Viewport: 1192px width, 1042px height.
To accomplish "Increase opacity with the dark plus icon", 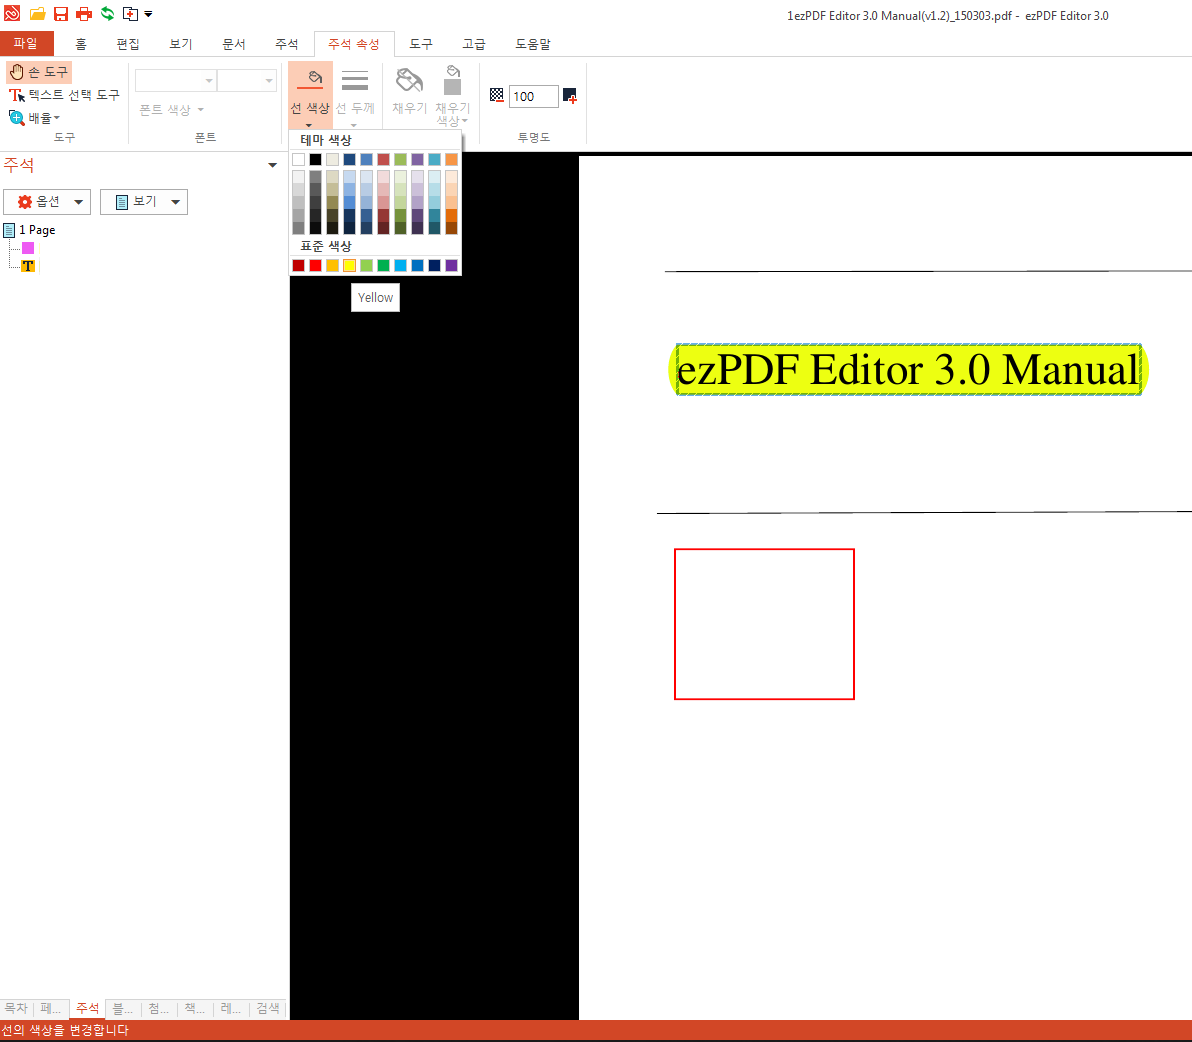I will (x=569, y=96).
